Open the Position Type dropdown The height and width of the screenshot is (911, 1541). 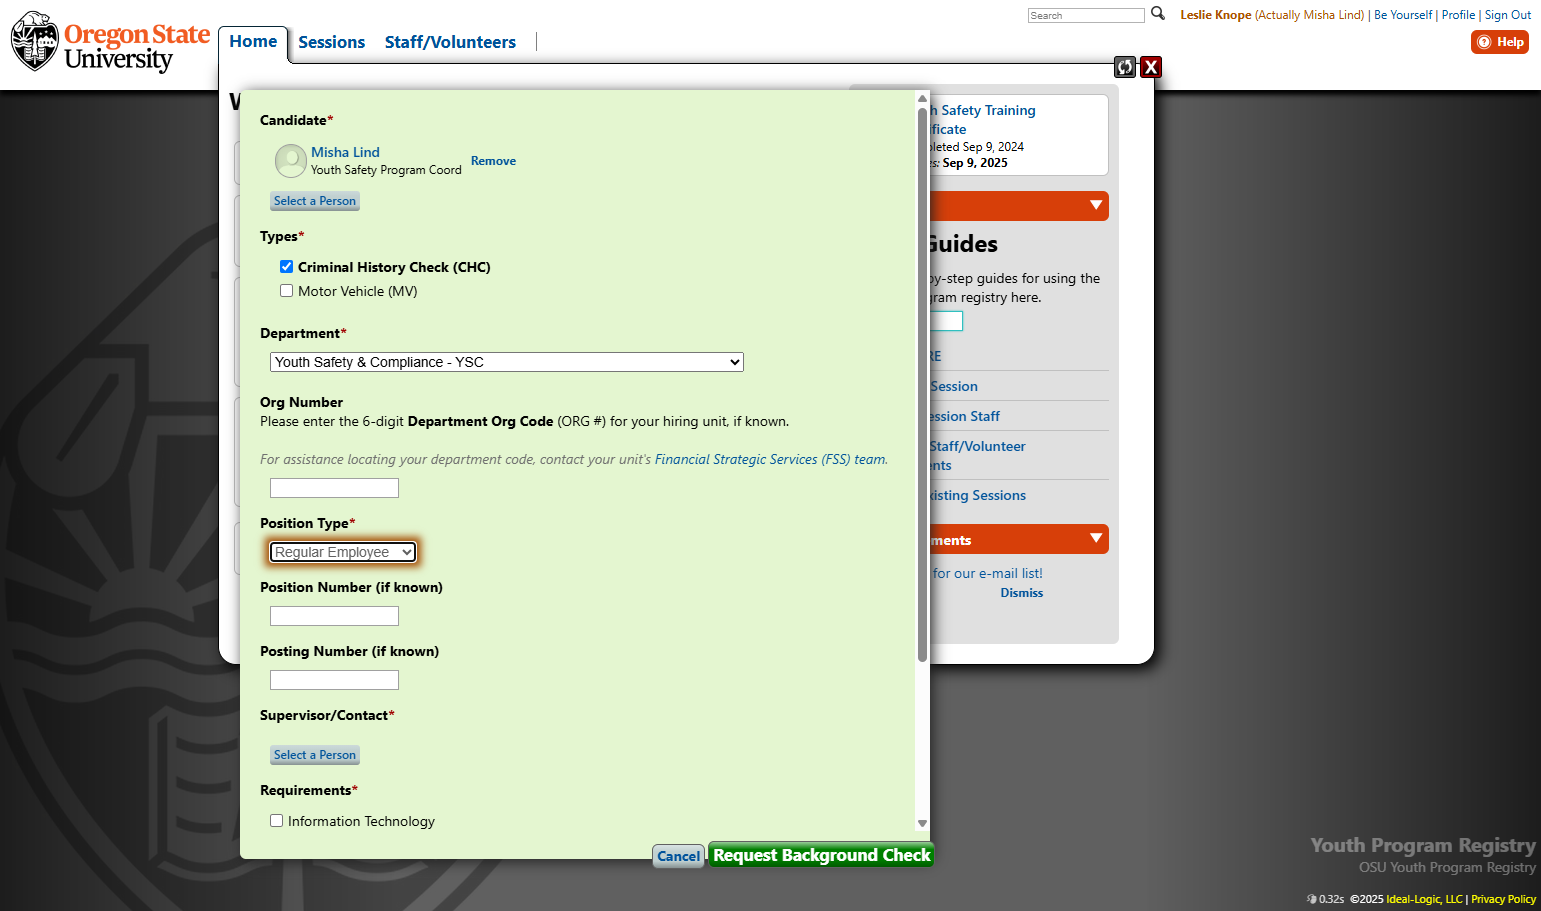pyautogui.click(x=343, y=552)
